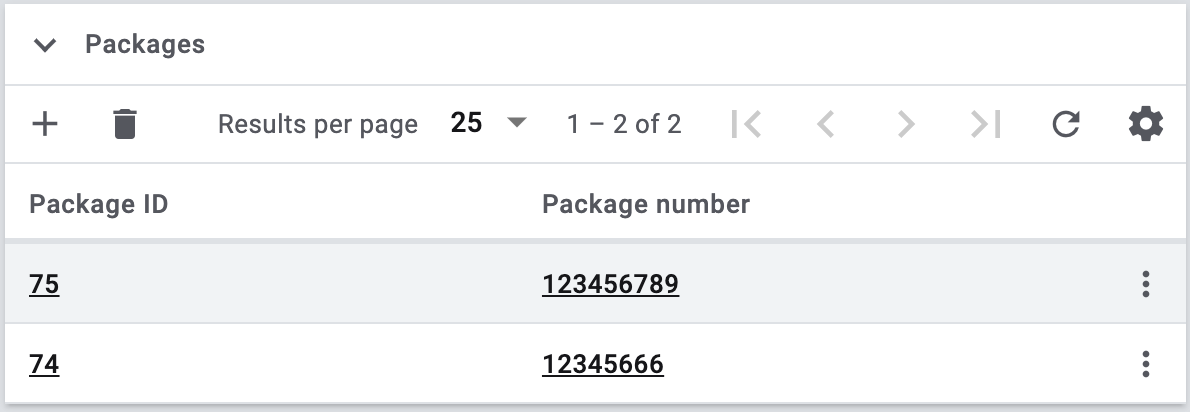Viewport: 1190px width, 412px height.
Task: Open the results per page dropdown
Action: (488, 124)
